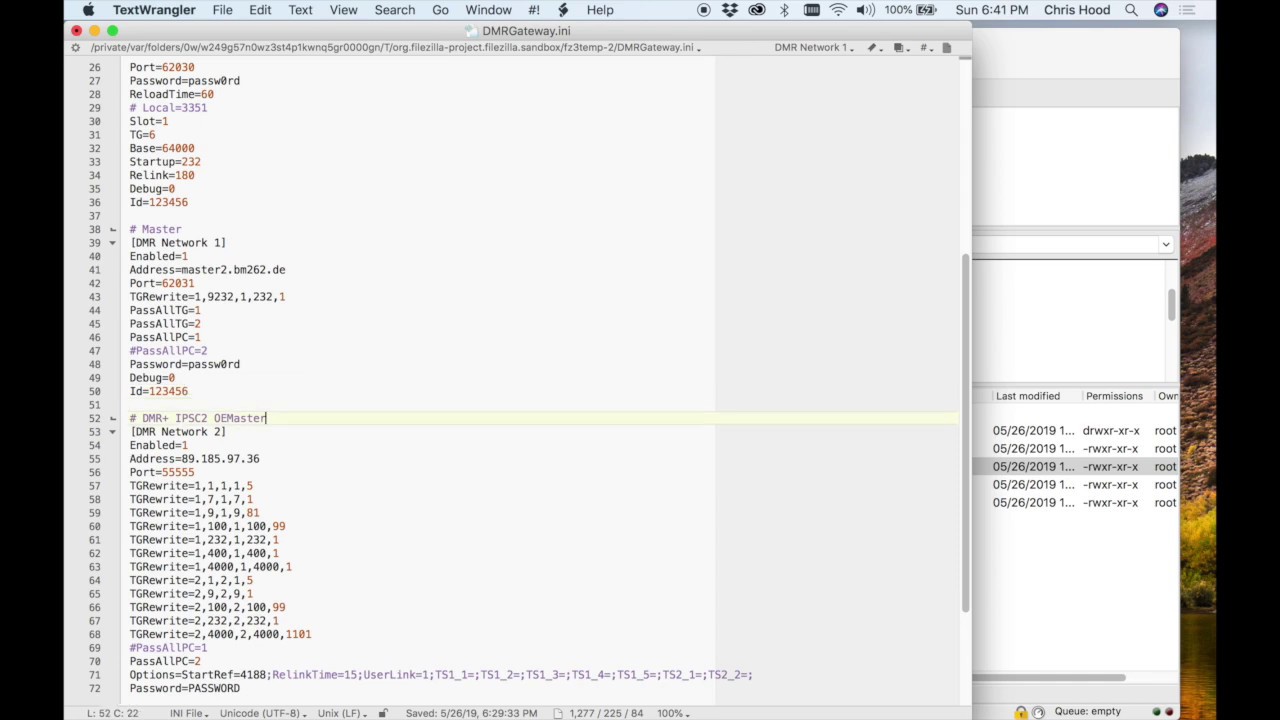Open the Window menu
Viewport: 1280px width, 720px height.
488,10
